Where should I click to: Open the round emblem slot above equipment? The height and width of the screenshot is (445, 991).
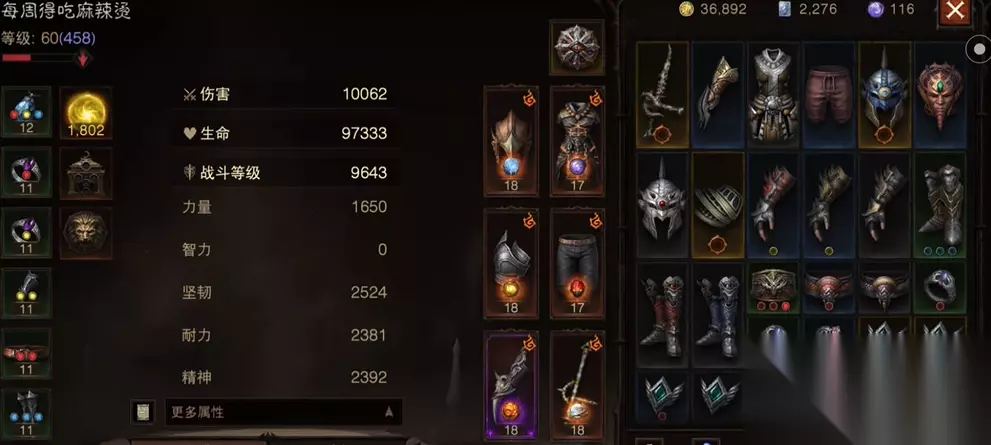[x=577, y=47]
